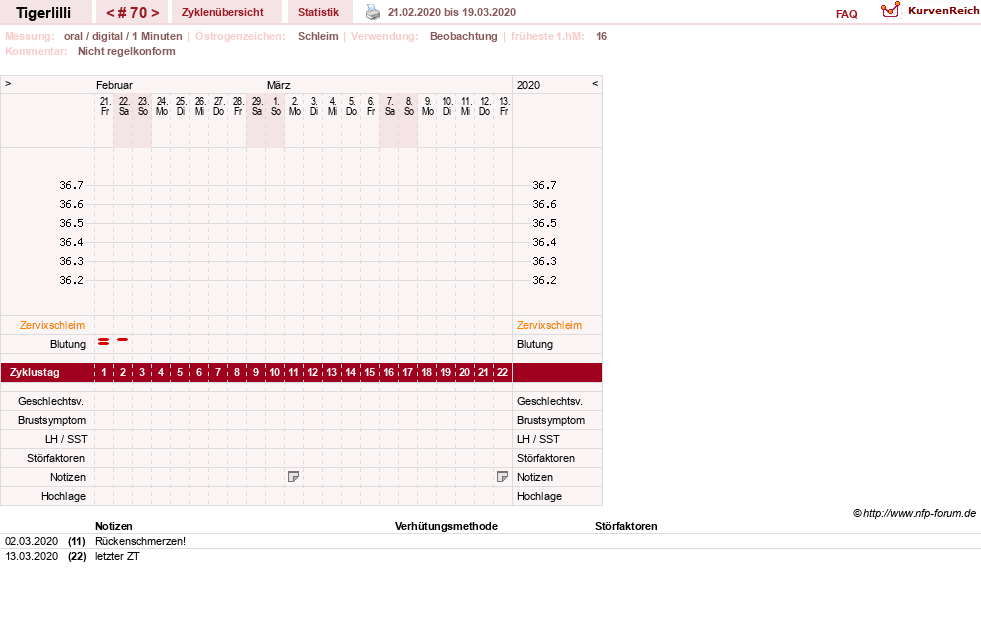Click note text 'Rückenschmerzen!'

point(140,541)
